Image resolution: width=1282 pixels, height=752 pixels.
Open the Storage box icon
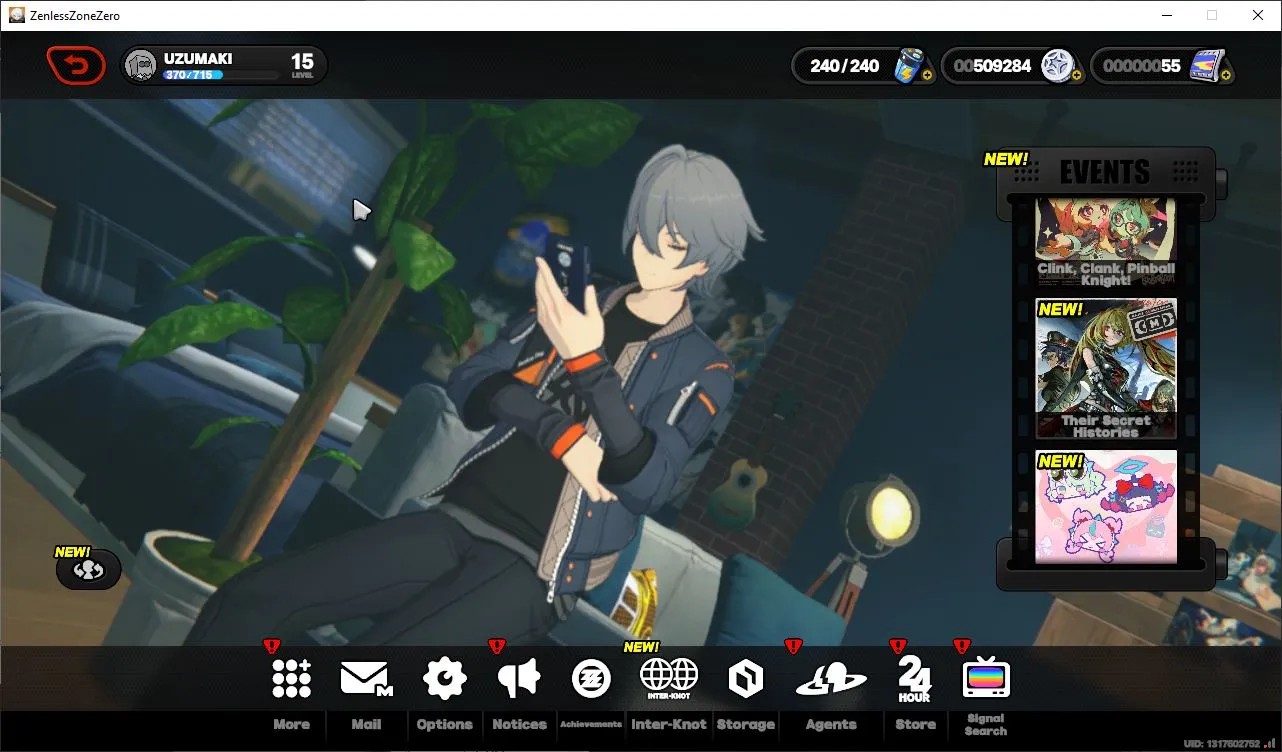tap(746, 679)
